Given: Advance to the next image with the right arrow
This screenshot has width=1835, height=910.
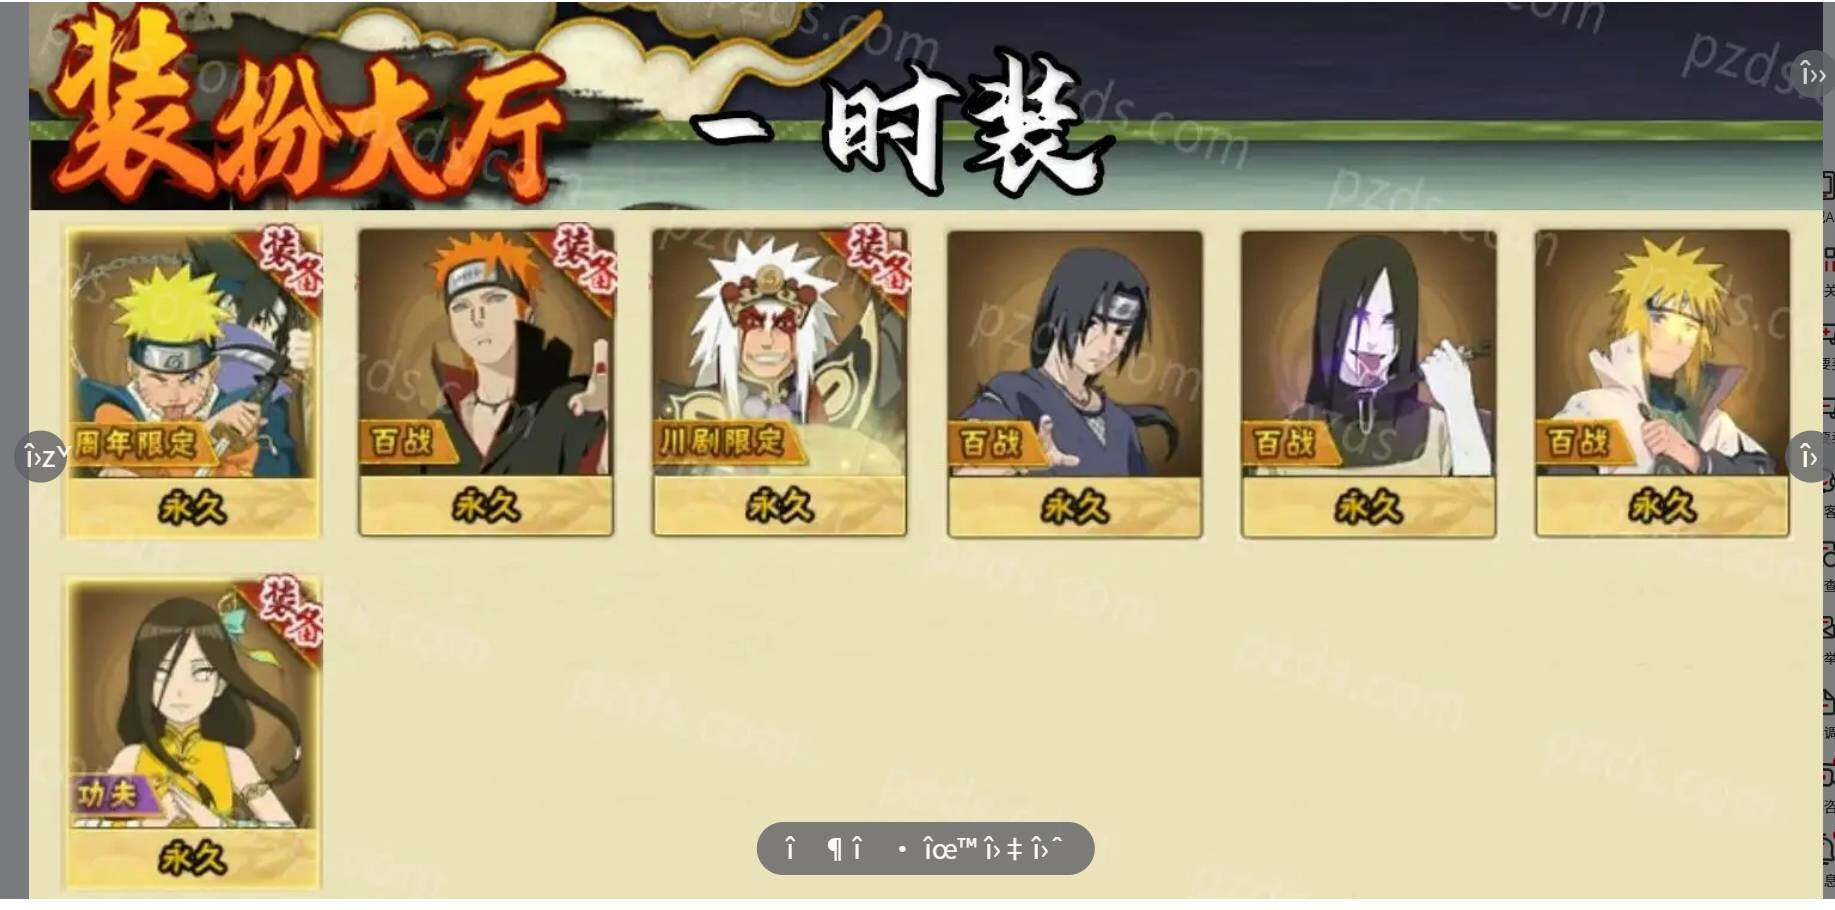Looking at the screenshot, I should 1809,457.
